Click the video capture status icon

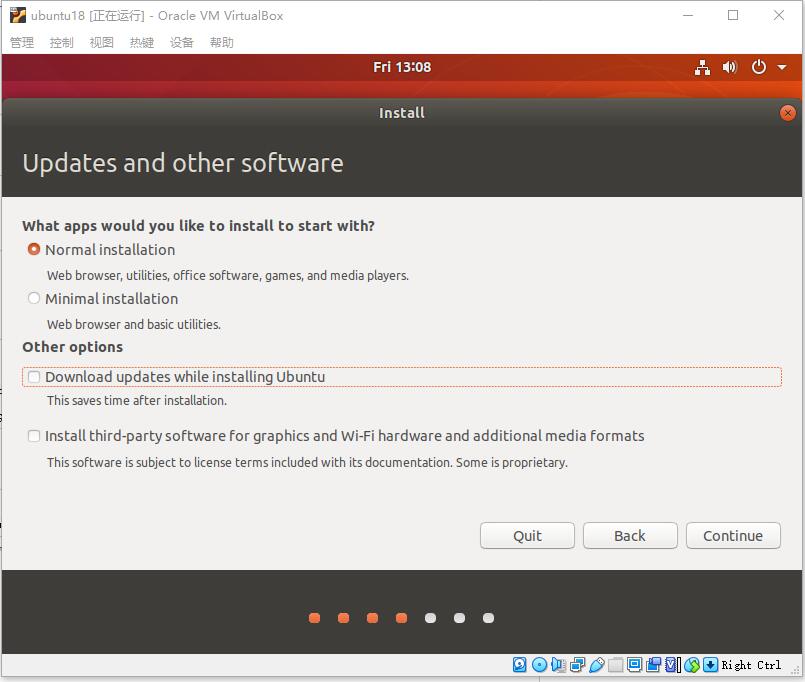(654, 665)
